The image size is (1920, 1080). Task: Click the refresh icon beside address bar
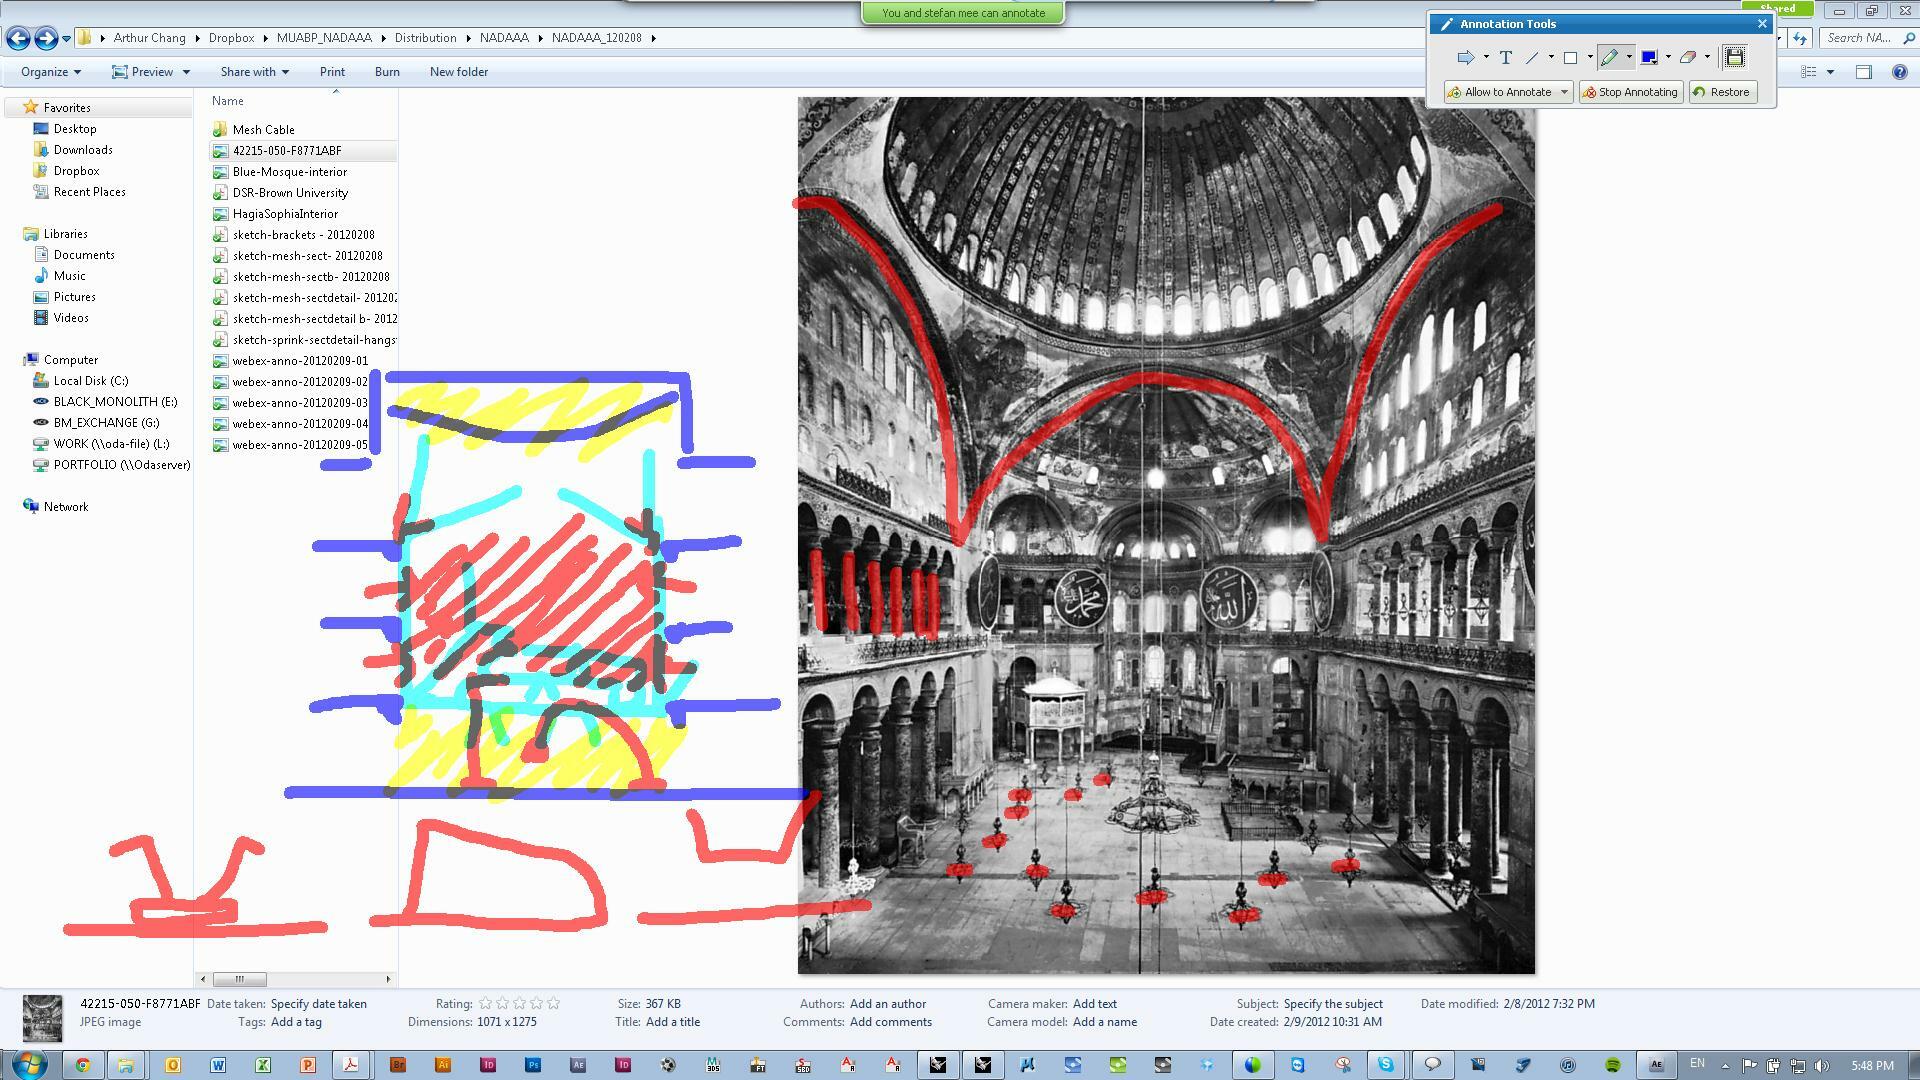[1800, 38]
